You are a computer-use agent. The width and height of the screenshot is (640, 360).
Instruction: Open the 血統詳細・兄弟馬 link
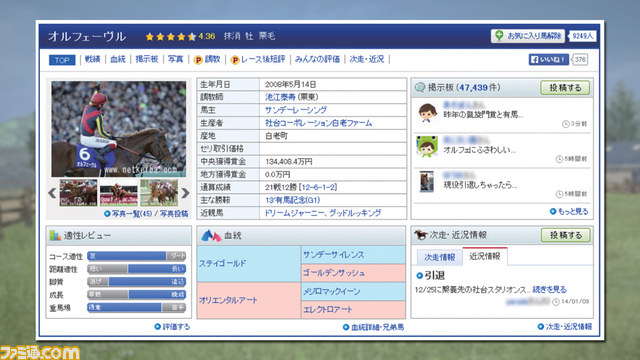point(373,327)
